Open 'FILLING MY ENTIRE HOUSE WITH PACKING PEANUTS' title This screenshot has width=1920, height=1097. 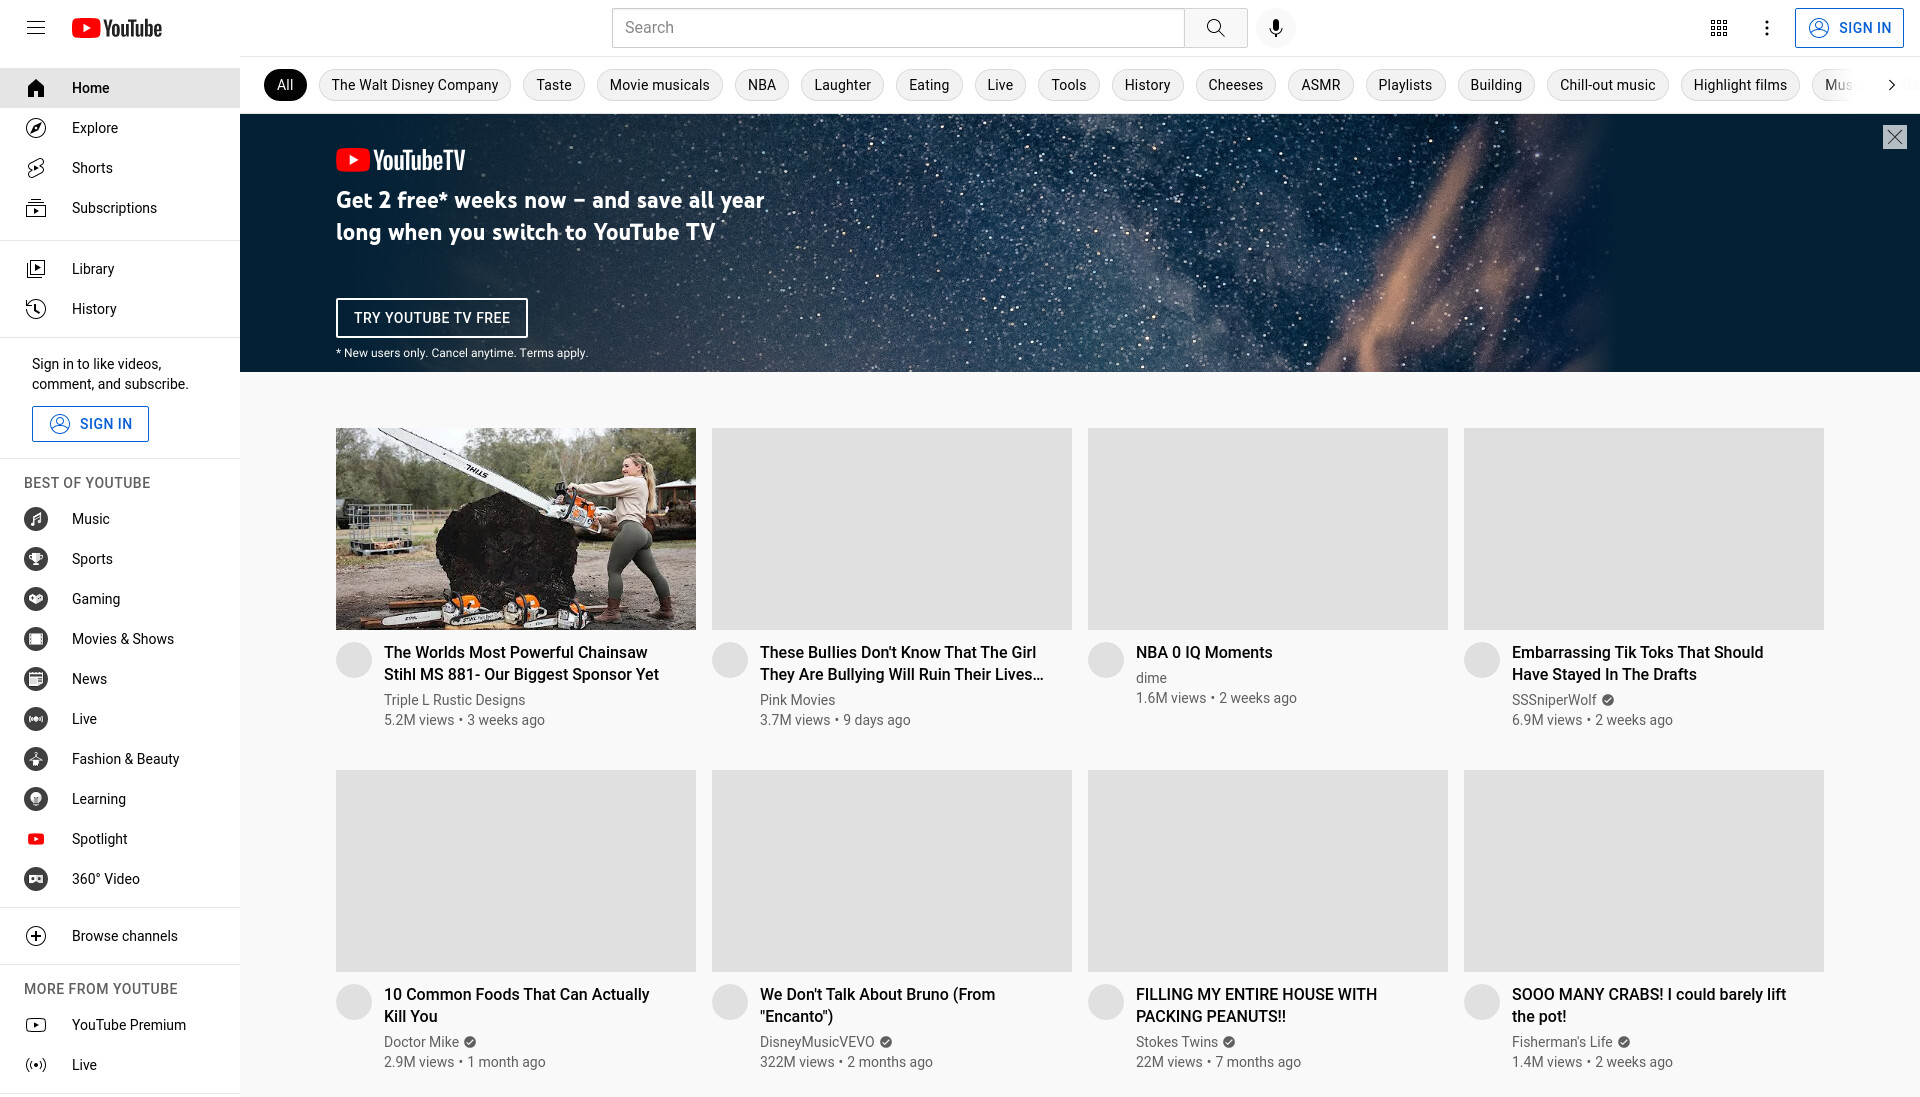[x=1256, y=1005]
